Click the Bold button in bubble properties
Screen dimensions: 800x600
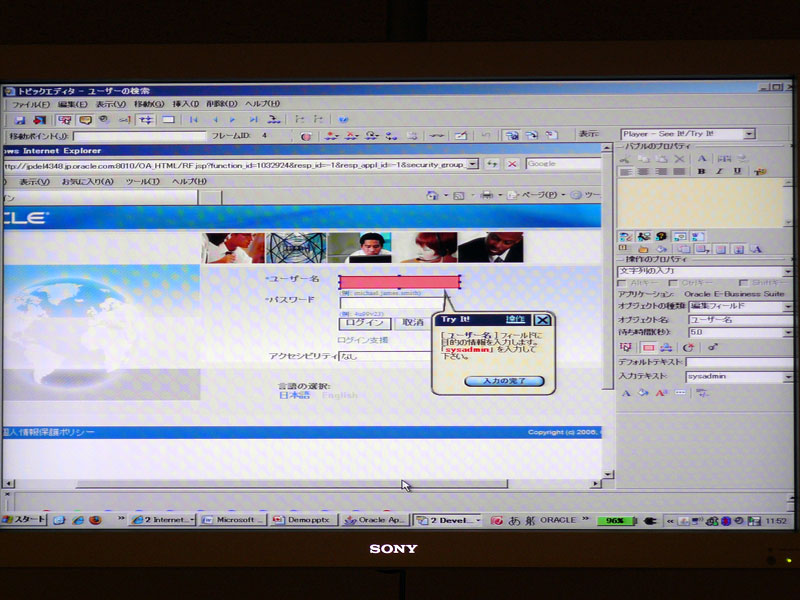click(x=702, y=171)
